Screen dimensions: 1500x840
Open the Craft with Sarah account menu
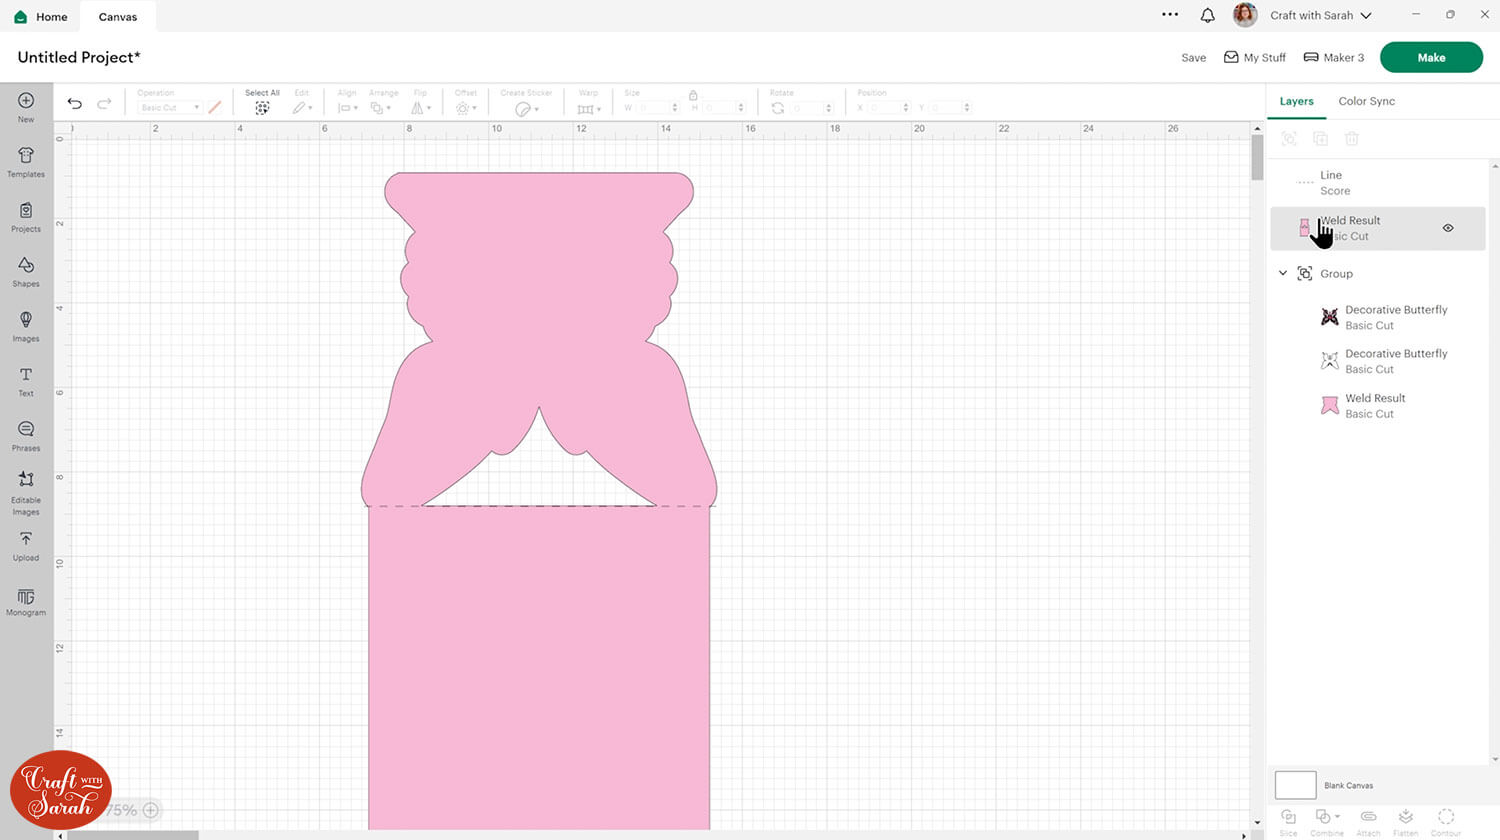point(1320,15)
